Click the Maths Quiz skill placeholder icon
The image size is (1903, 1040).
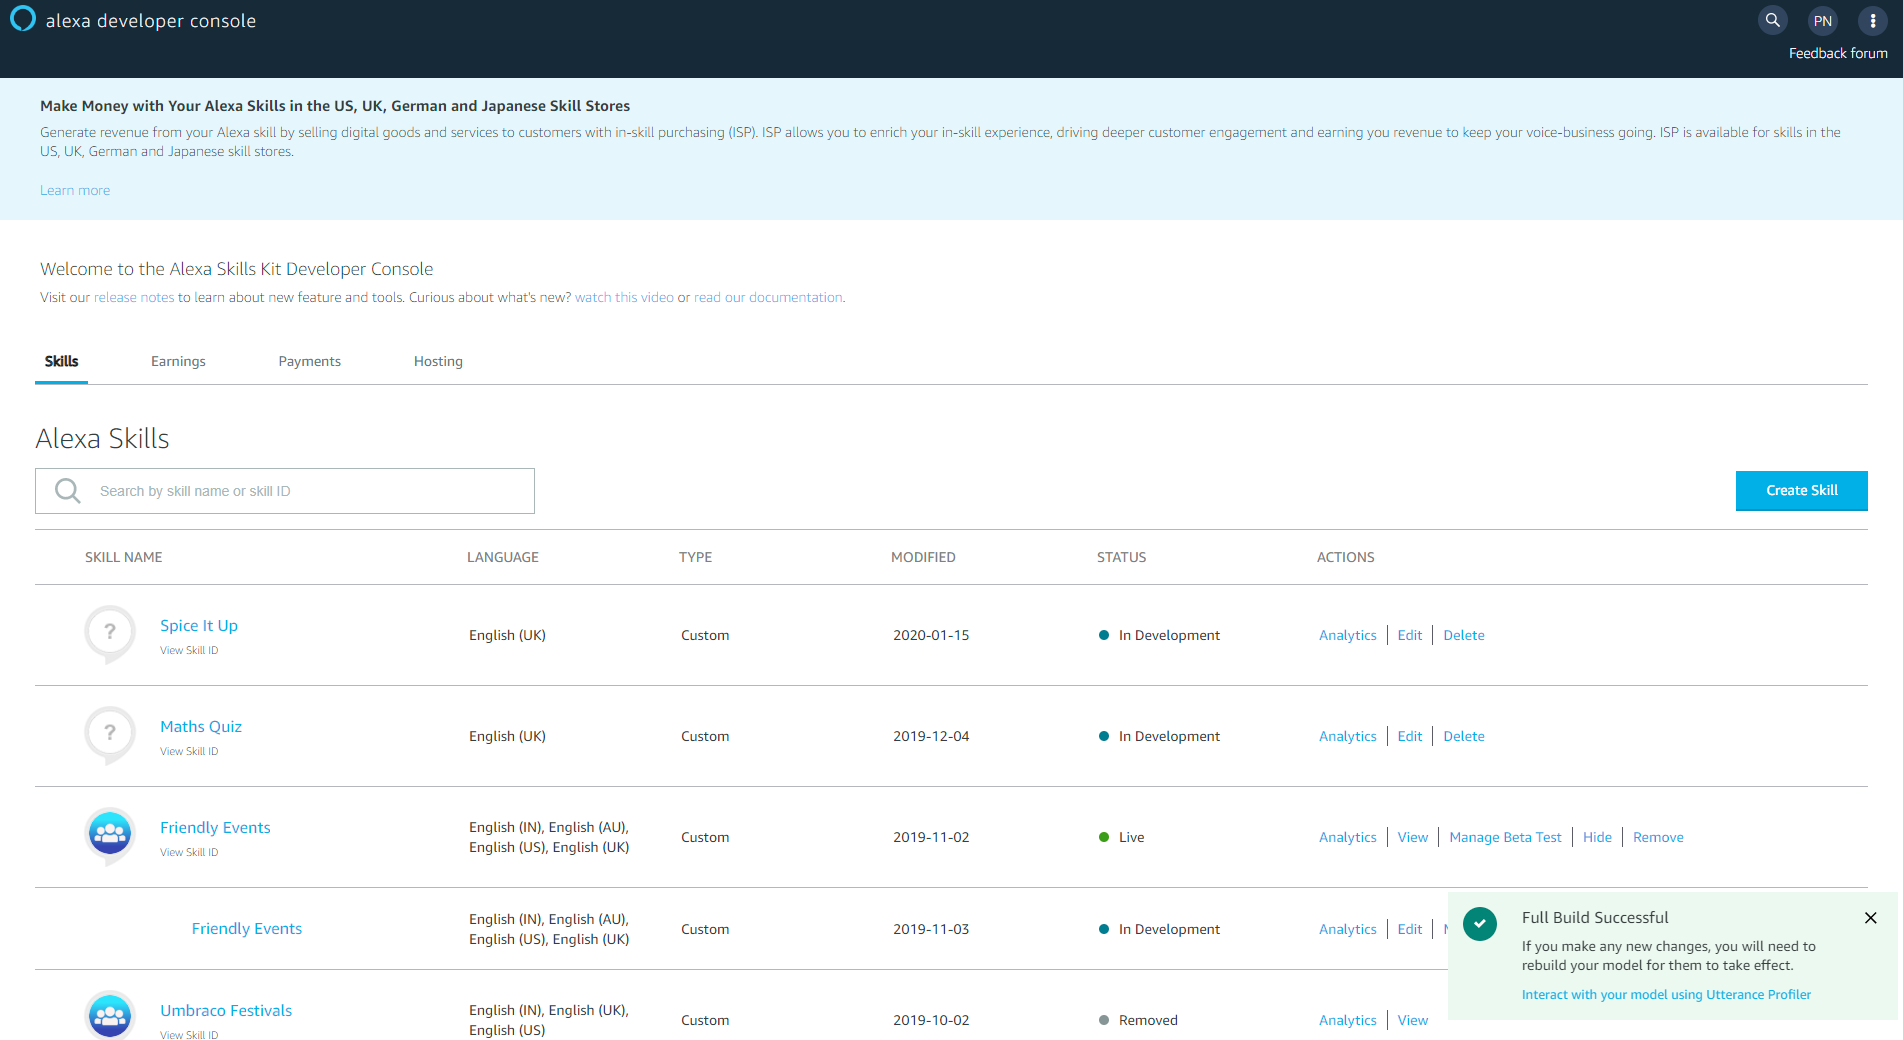pos(110,734)
